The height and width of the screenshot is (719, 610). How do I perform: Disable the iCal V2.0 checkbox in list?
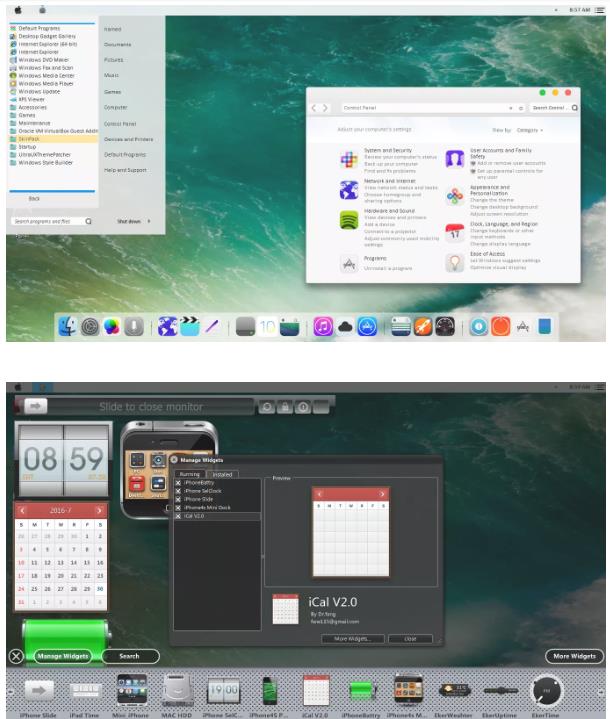pos(178,516)
